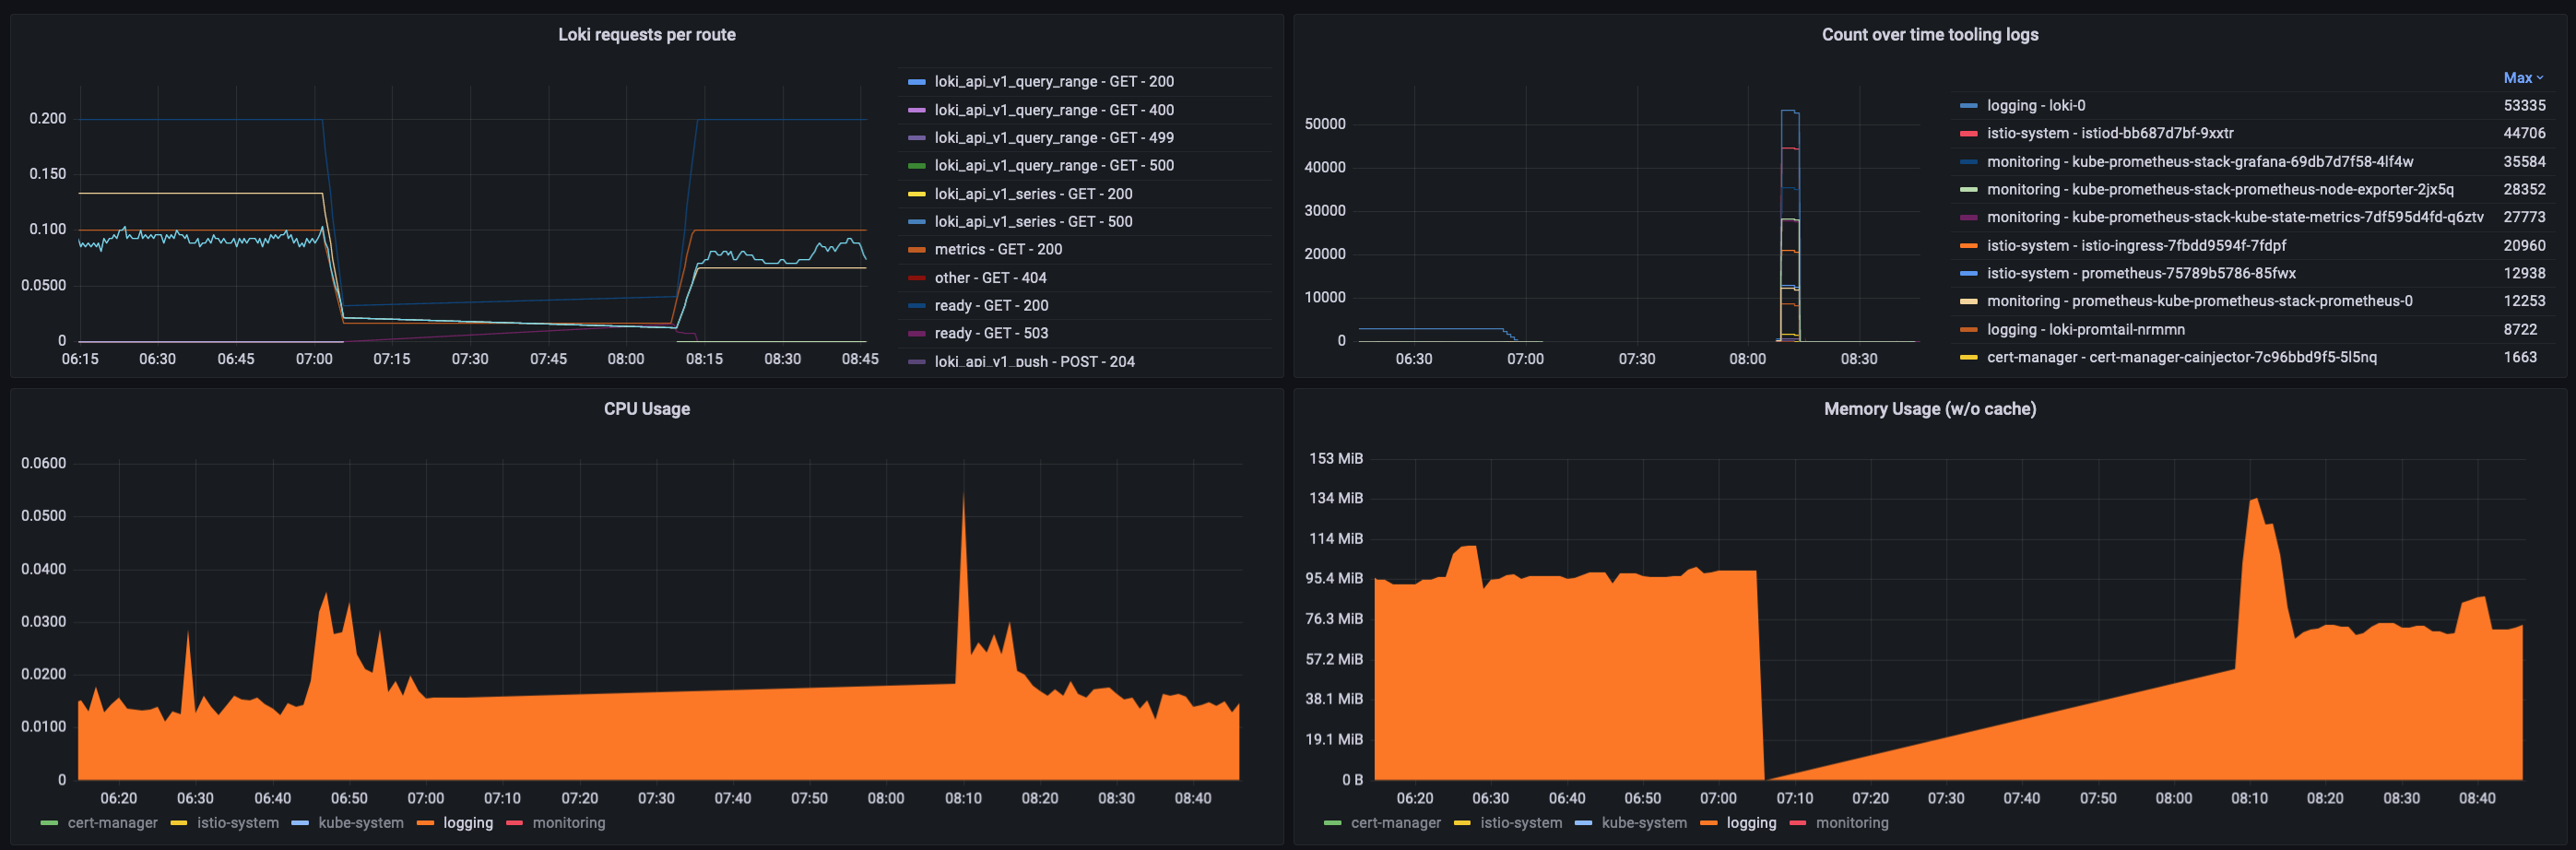Image resolution: width=2576 pixels, height=850 pixels.
Task: Open the Loki requests per route panel title
Action: tap(646, 35)
